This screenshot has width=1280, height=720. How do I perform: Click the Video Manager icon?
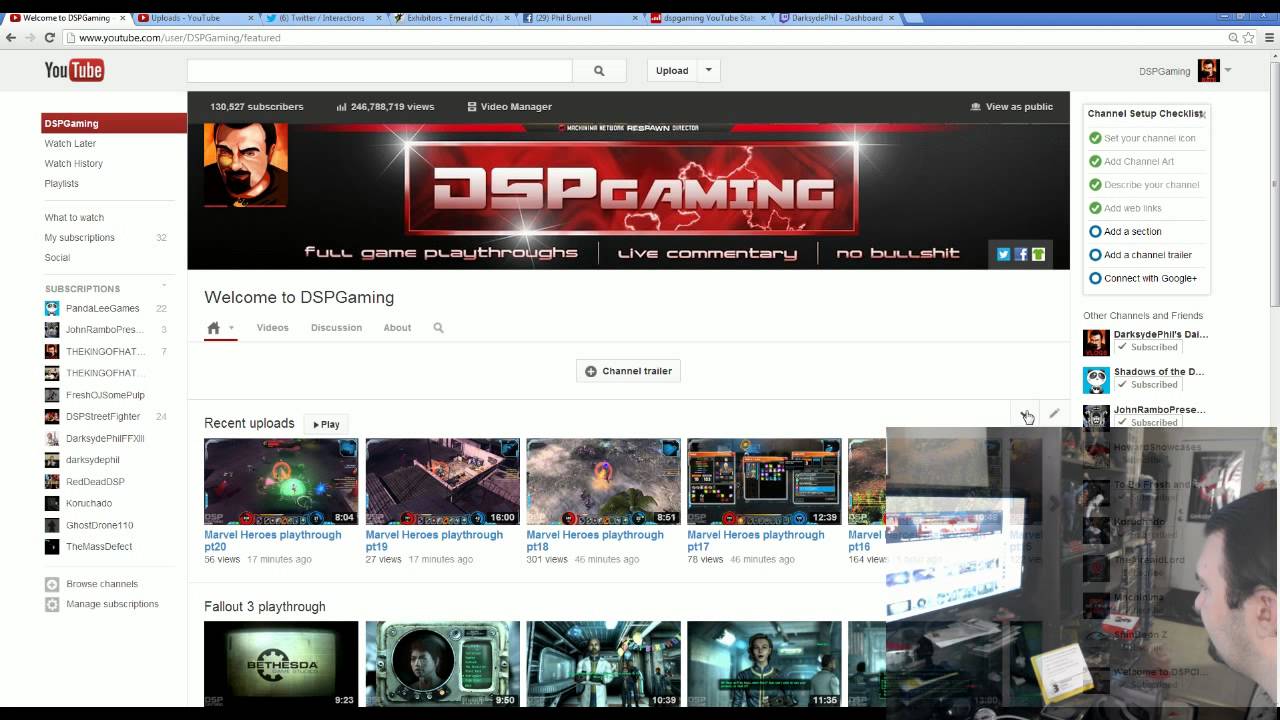coord(472,107)
